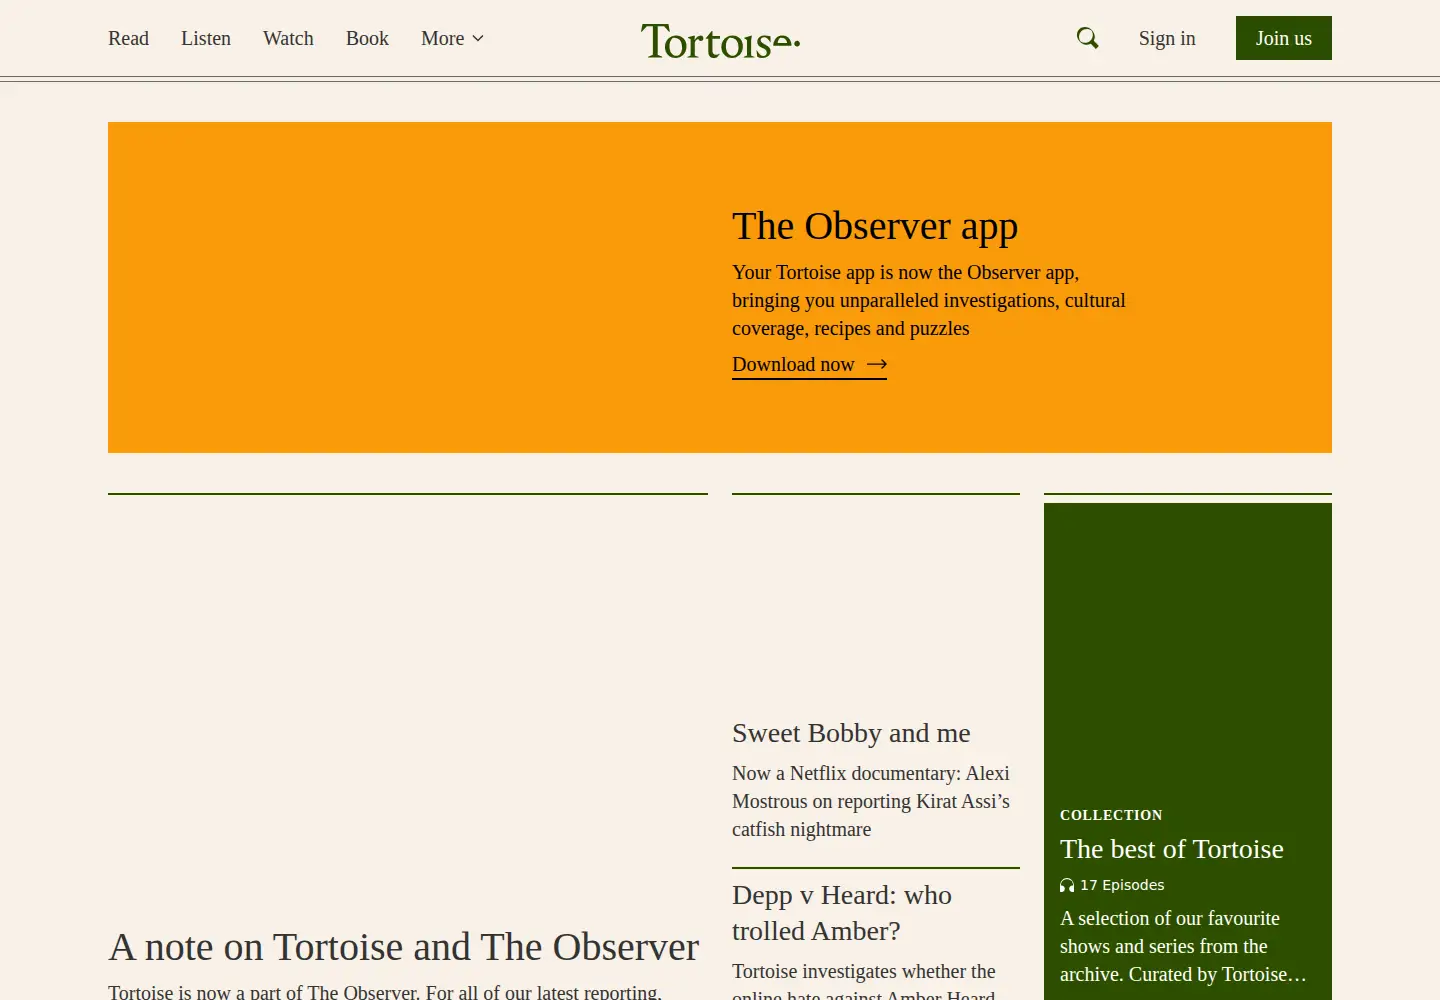Click 'Tortoise is now a part of The Observer' text
Screen dimensions: 1440x1000
coord(385,991)
